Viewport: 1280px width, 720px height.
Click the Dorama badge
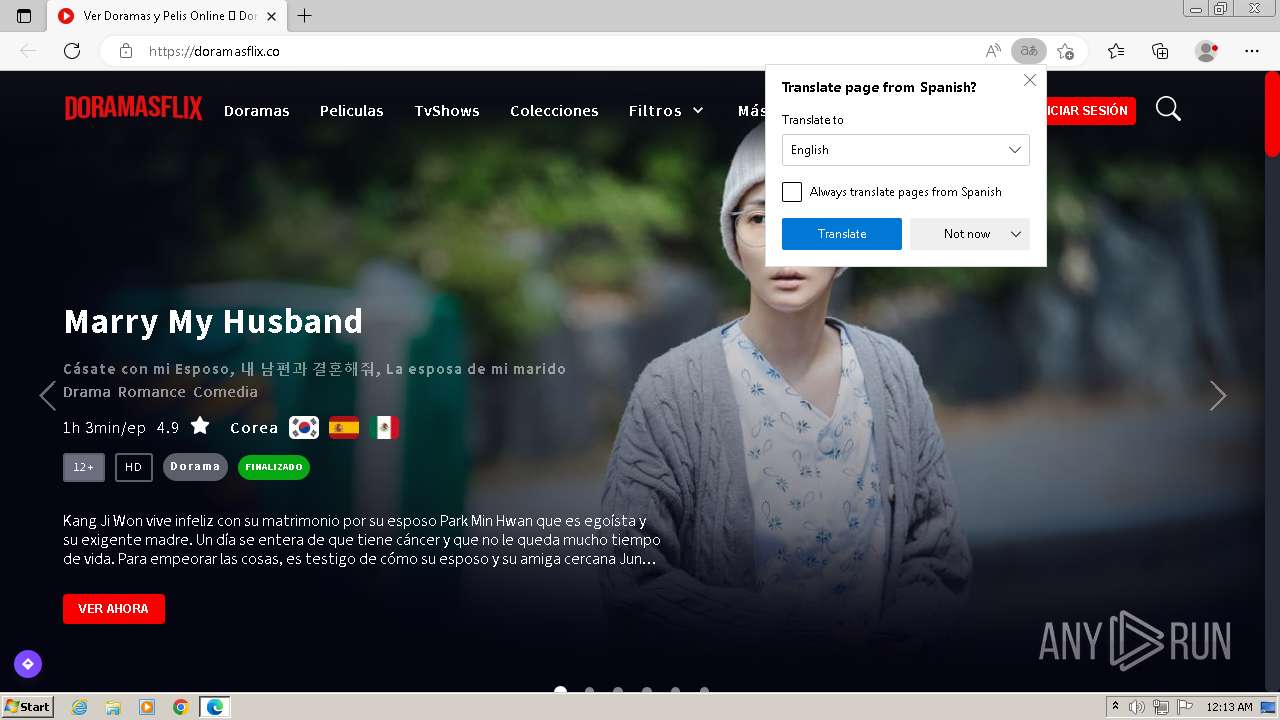pyautogui.click(x=195, y=467)
